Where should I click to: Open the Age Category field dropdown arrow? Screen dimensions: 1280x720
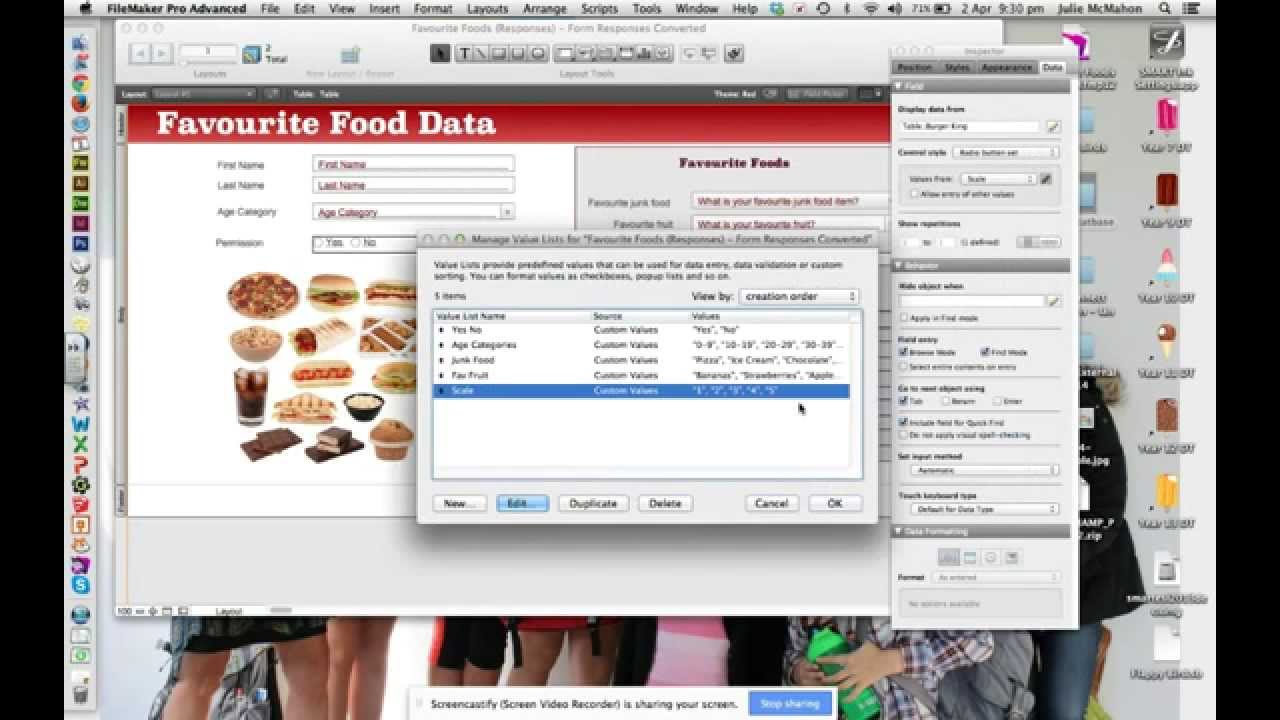click(x=507, y=212)
